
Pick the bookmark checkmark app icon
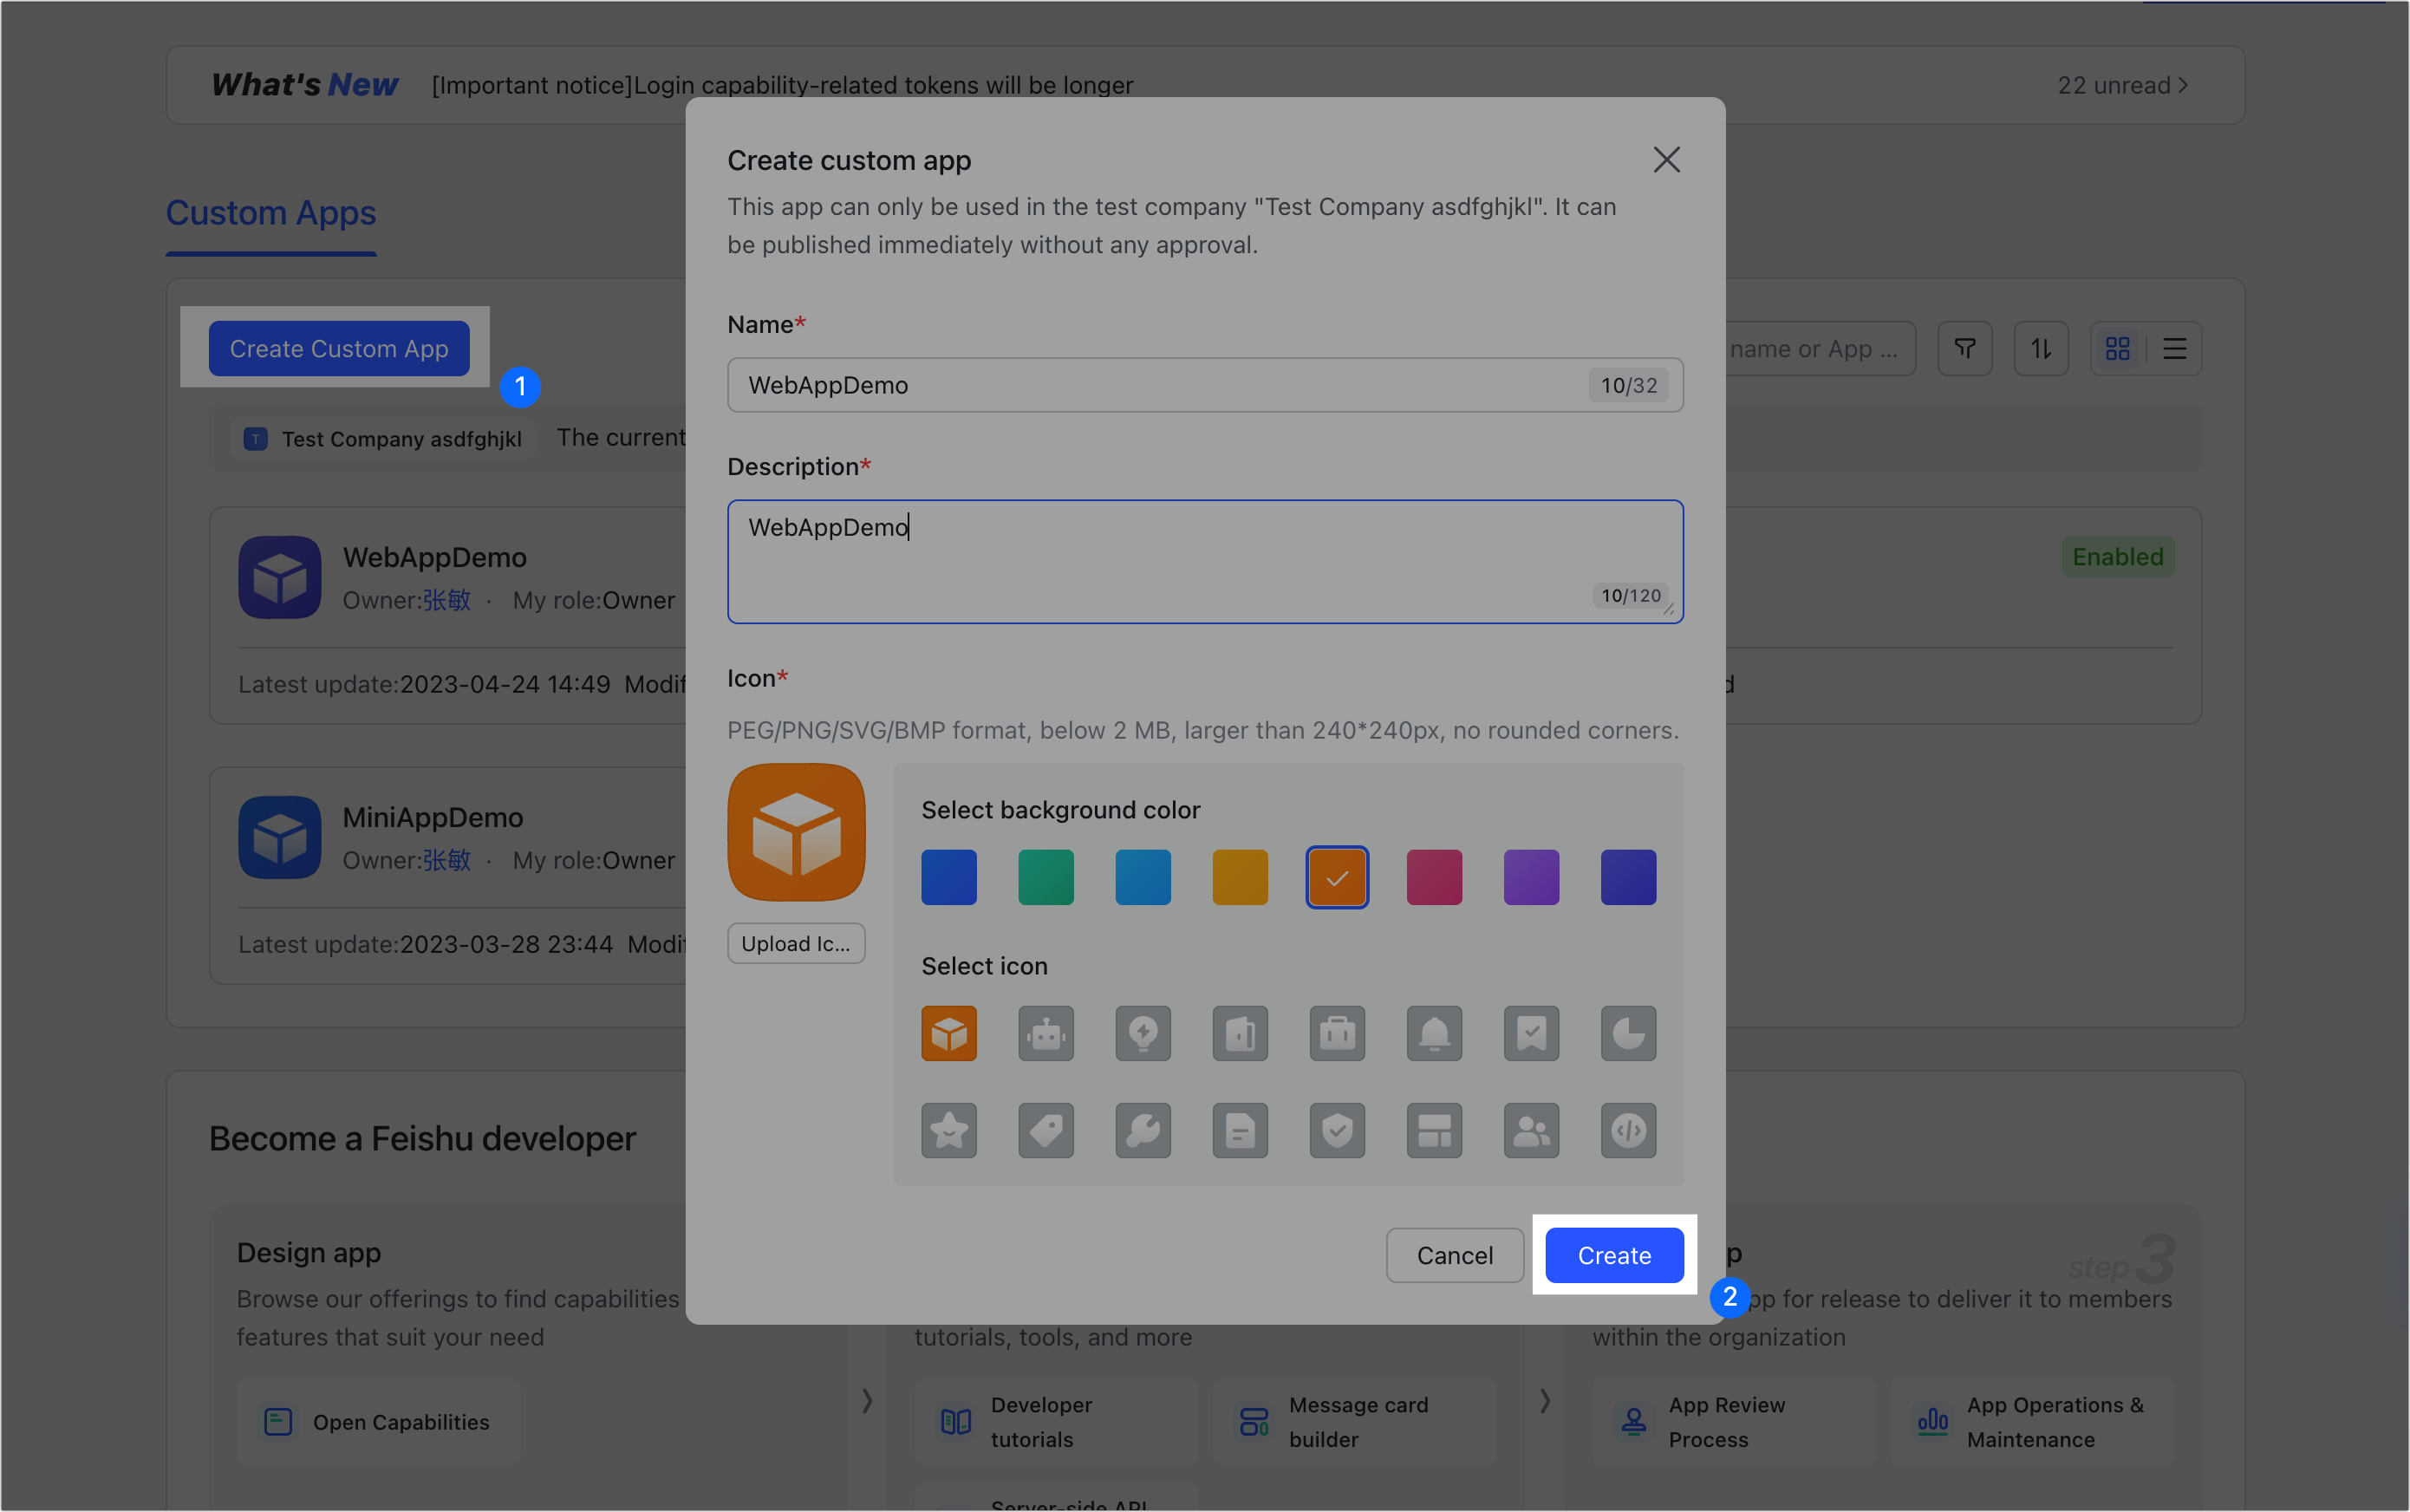(x=1531, y=1033)
